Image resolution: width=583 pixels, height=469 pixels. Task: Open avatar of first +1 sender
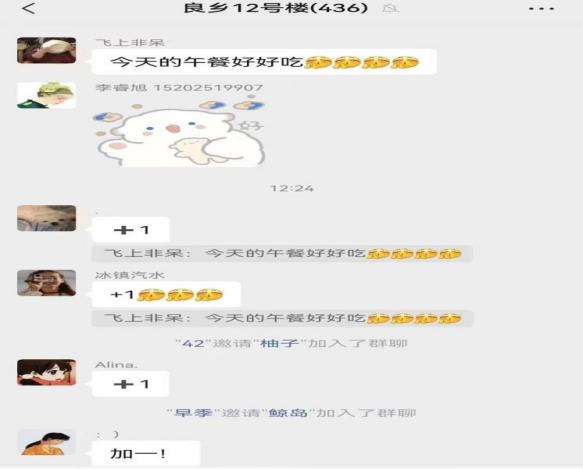[46, 218]
